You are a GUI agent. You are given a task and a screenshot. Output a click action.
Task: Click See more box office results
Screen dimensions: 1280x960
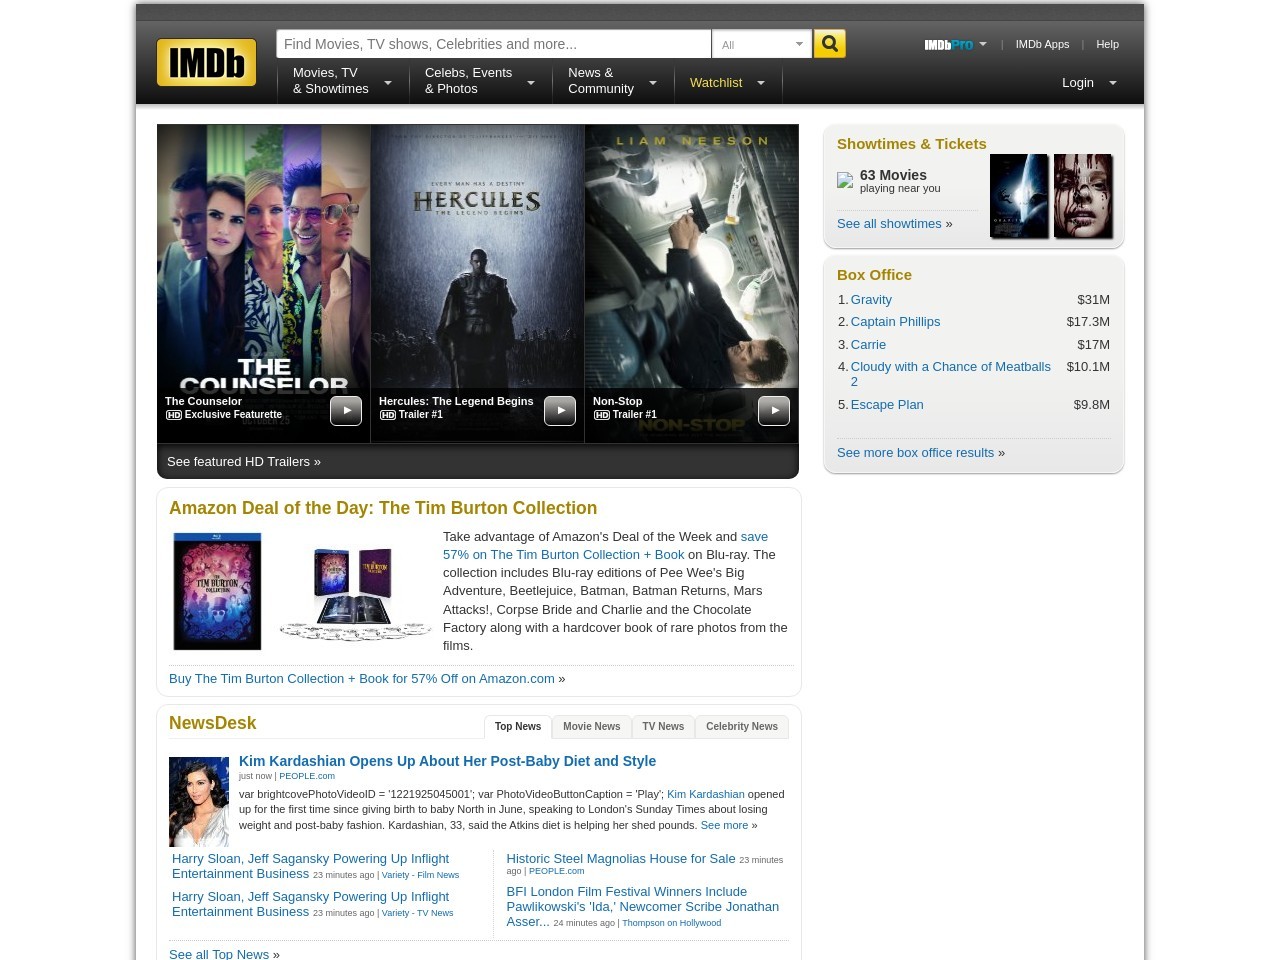click(x=915, y=453)
